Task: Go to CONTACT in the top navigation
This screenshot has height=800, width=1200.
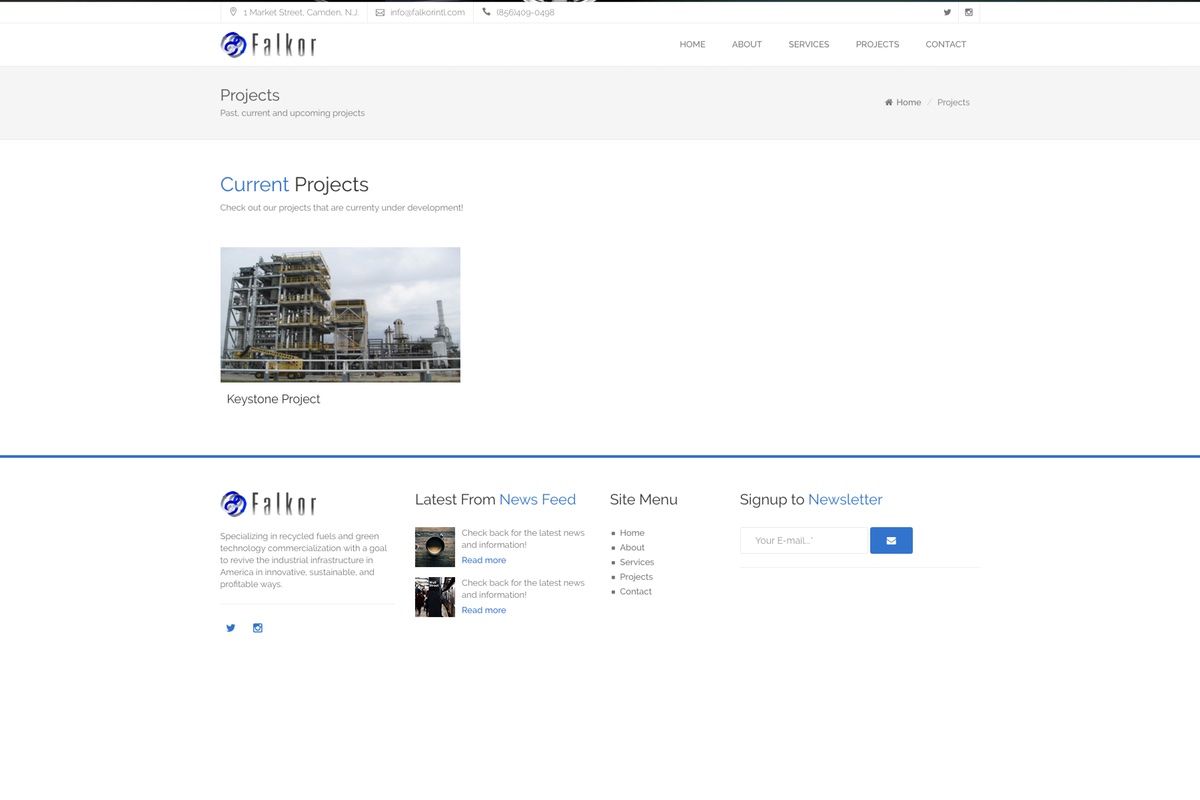Action: 945,45
